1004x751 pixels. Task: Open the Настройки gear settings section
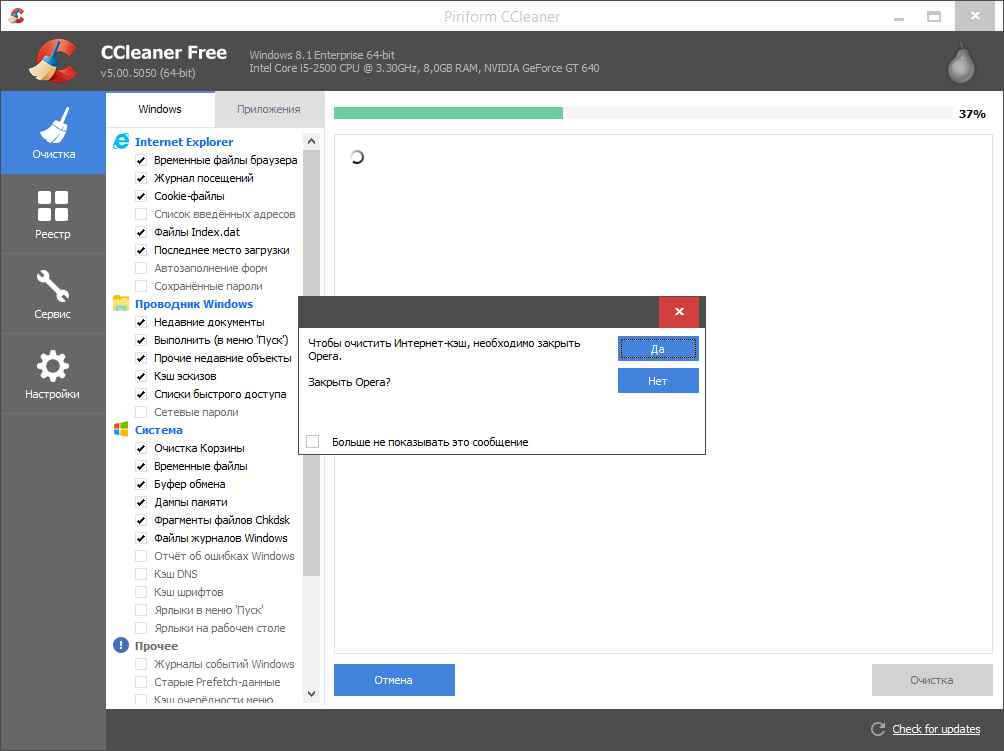(53, 372)
